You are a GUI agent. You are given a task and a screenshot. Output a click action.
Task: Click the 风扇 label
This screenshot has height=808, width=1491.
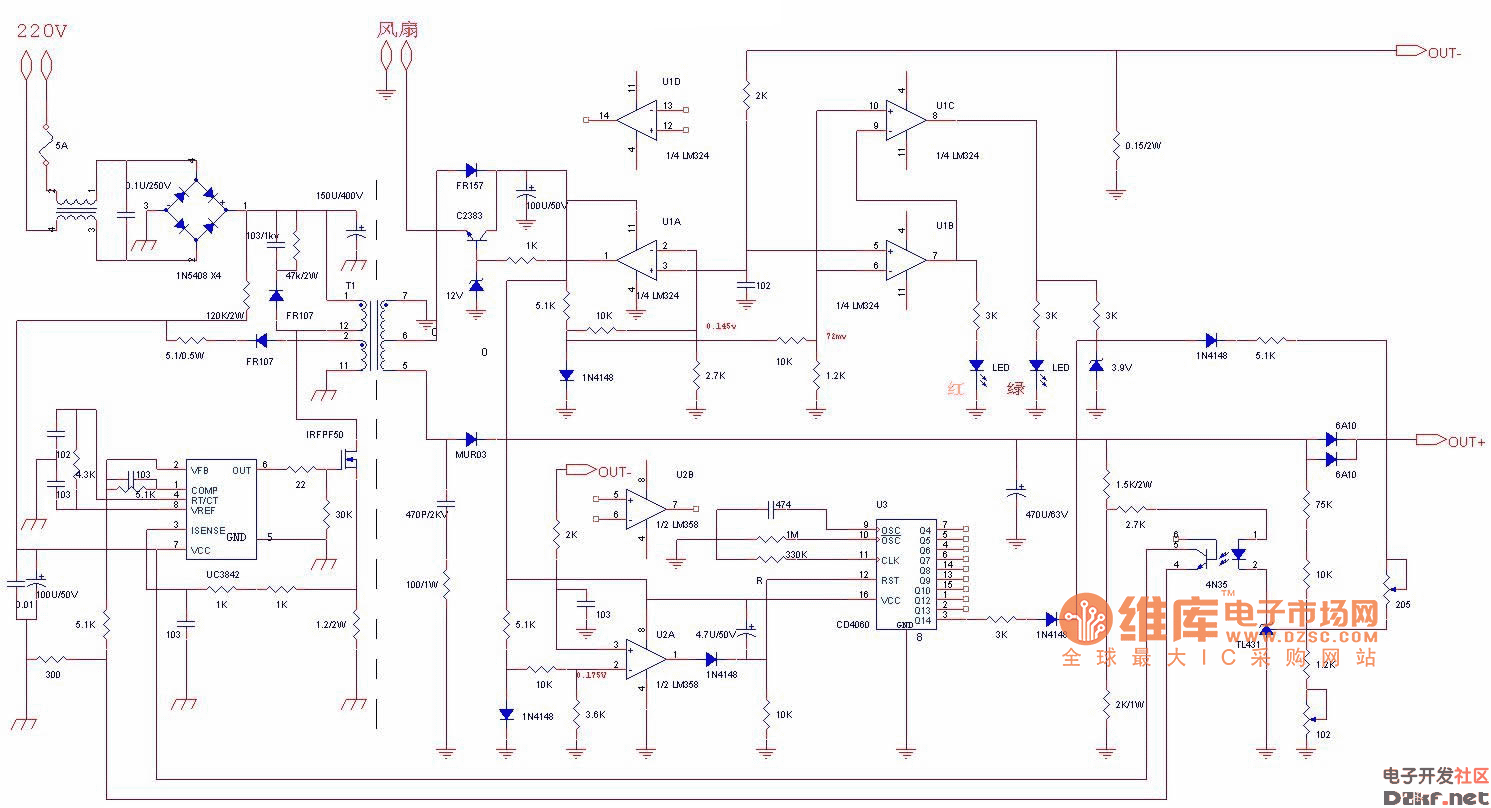397,29
